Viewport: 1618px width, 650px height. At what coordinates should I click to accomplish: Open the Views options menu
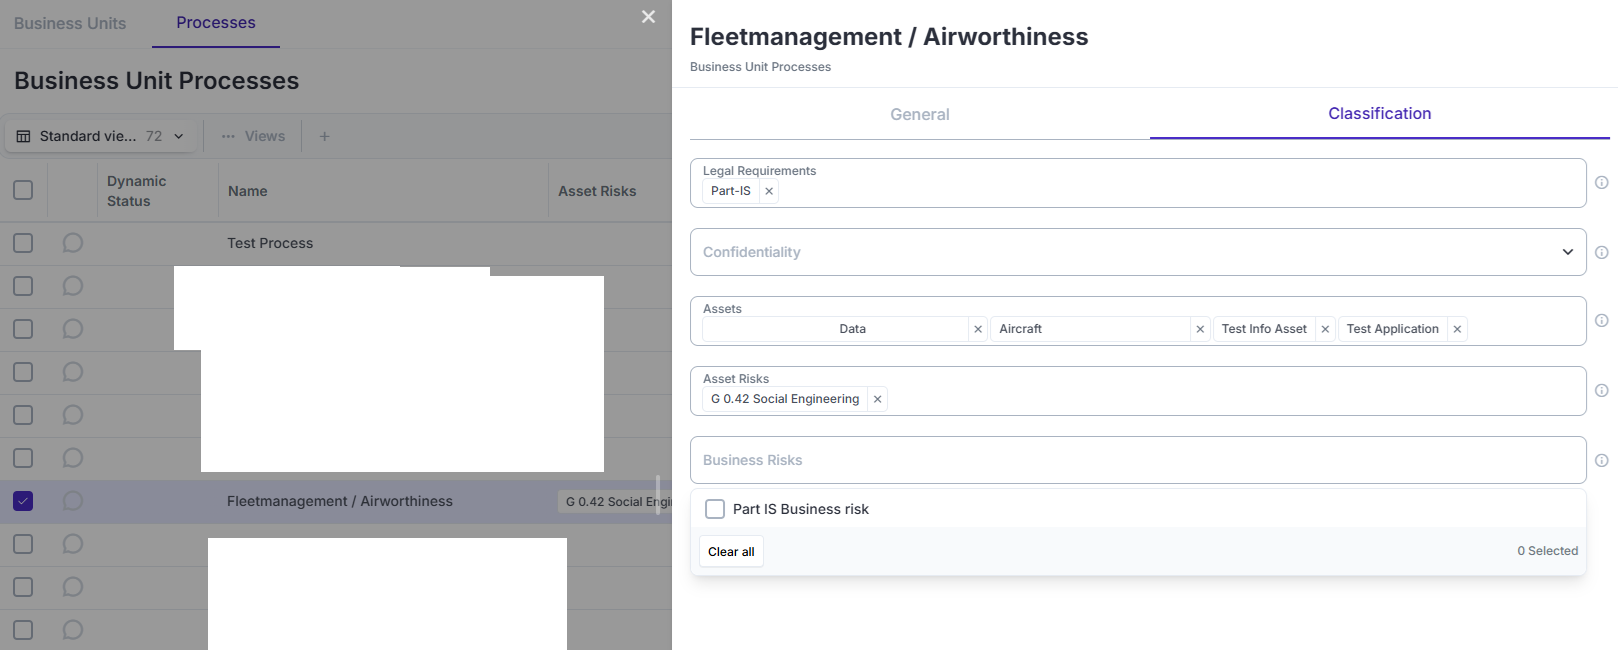(254, 136)
